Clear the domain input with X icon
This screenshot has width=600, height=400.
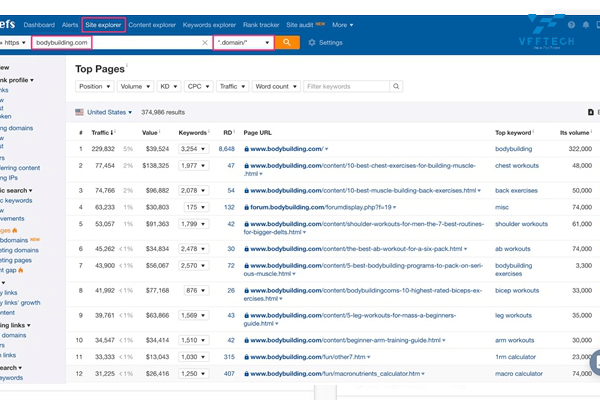click(205, 42)
